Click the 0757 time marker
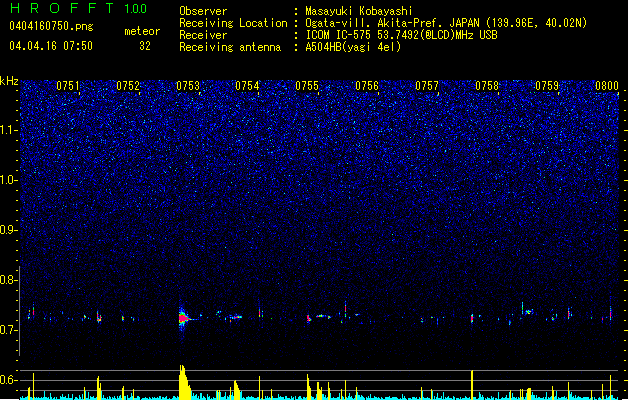629x400 pixels. point(427,86)
